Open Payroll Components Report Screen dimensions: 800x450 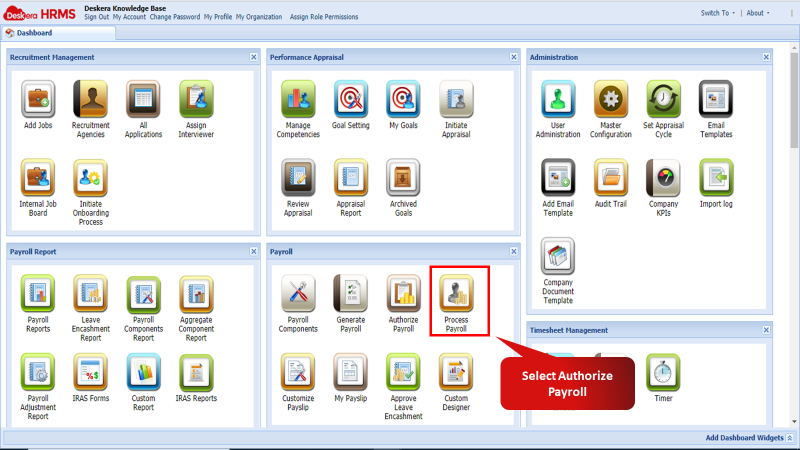(x=143, y=294)
